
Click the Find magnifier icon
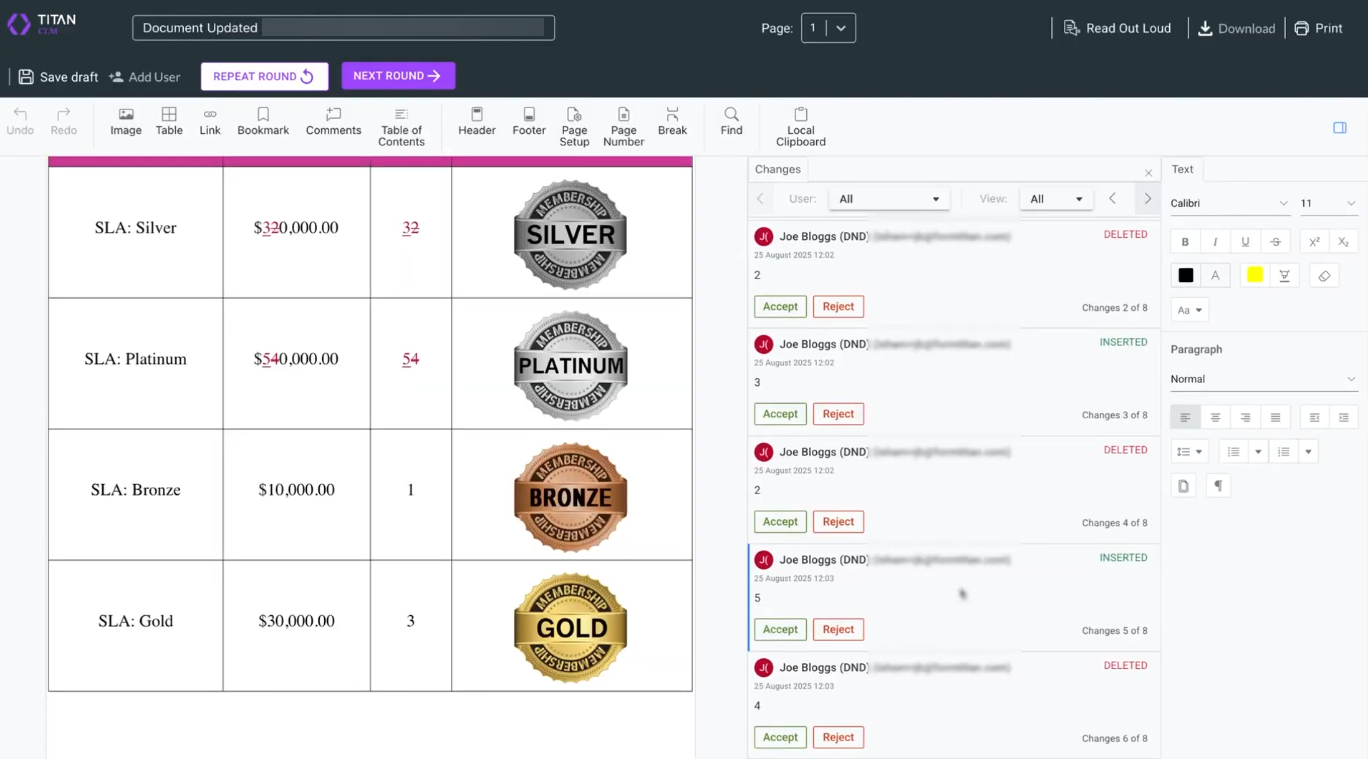point(731,115)
